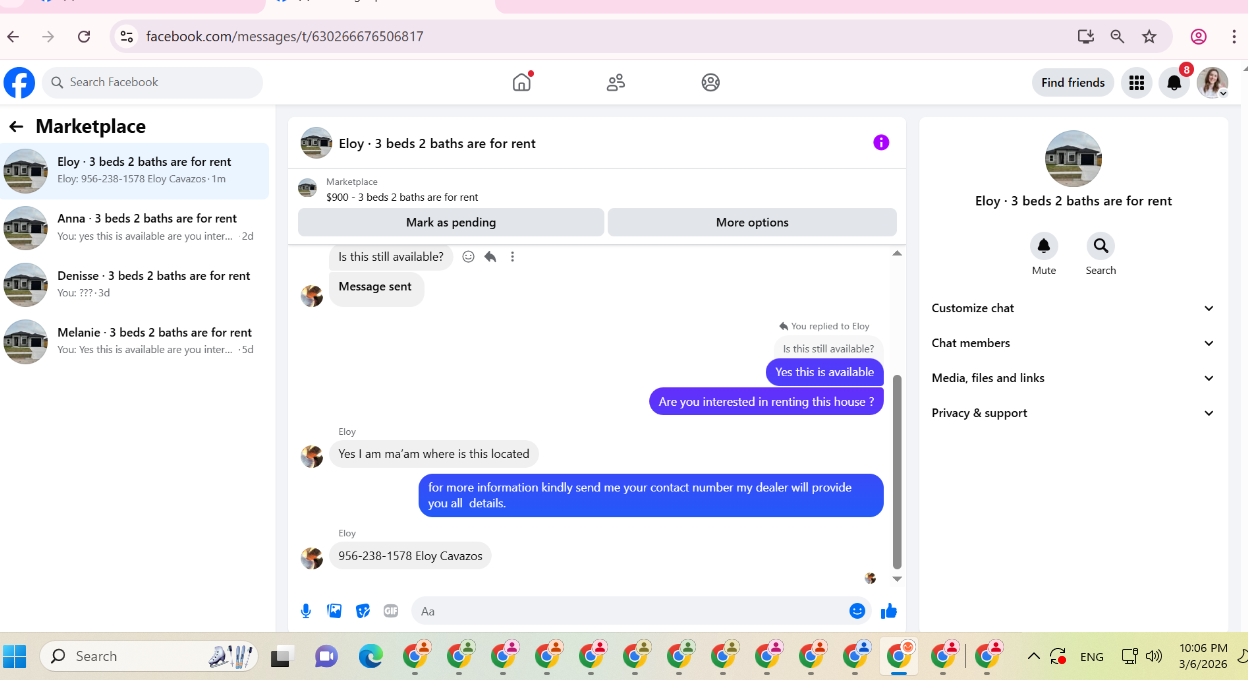1248x680 pixels.
Task: Open listing thumbnail in right panel
Action: click(1073, 158)
